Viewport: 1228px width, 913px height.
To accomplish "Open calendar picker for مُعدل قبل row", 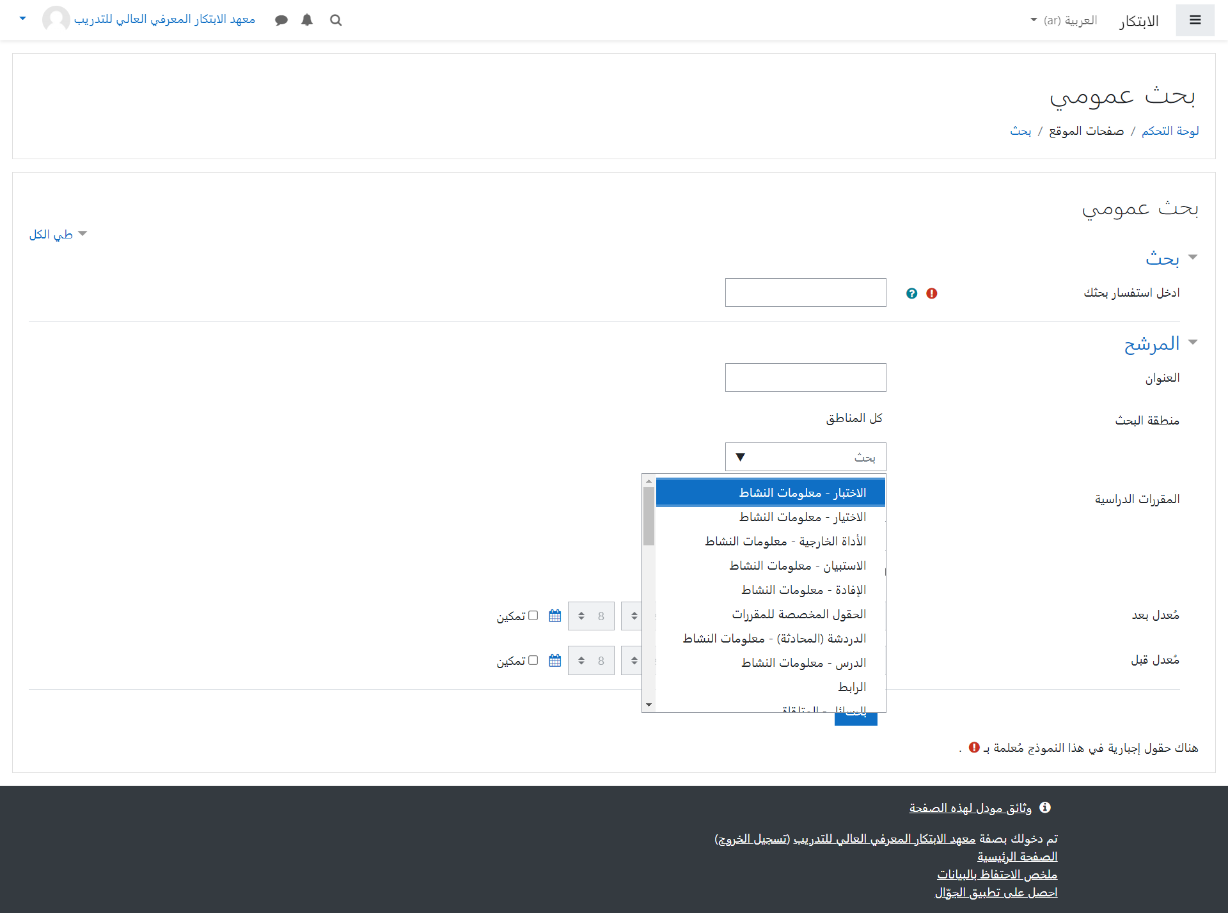I will pos(555,660).
